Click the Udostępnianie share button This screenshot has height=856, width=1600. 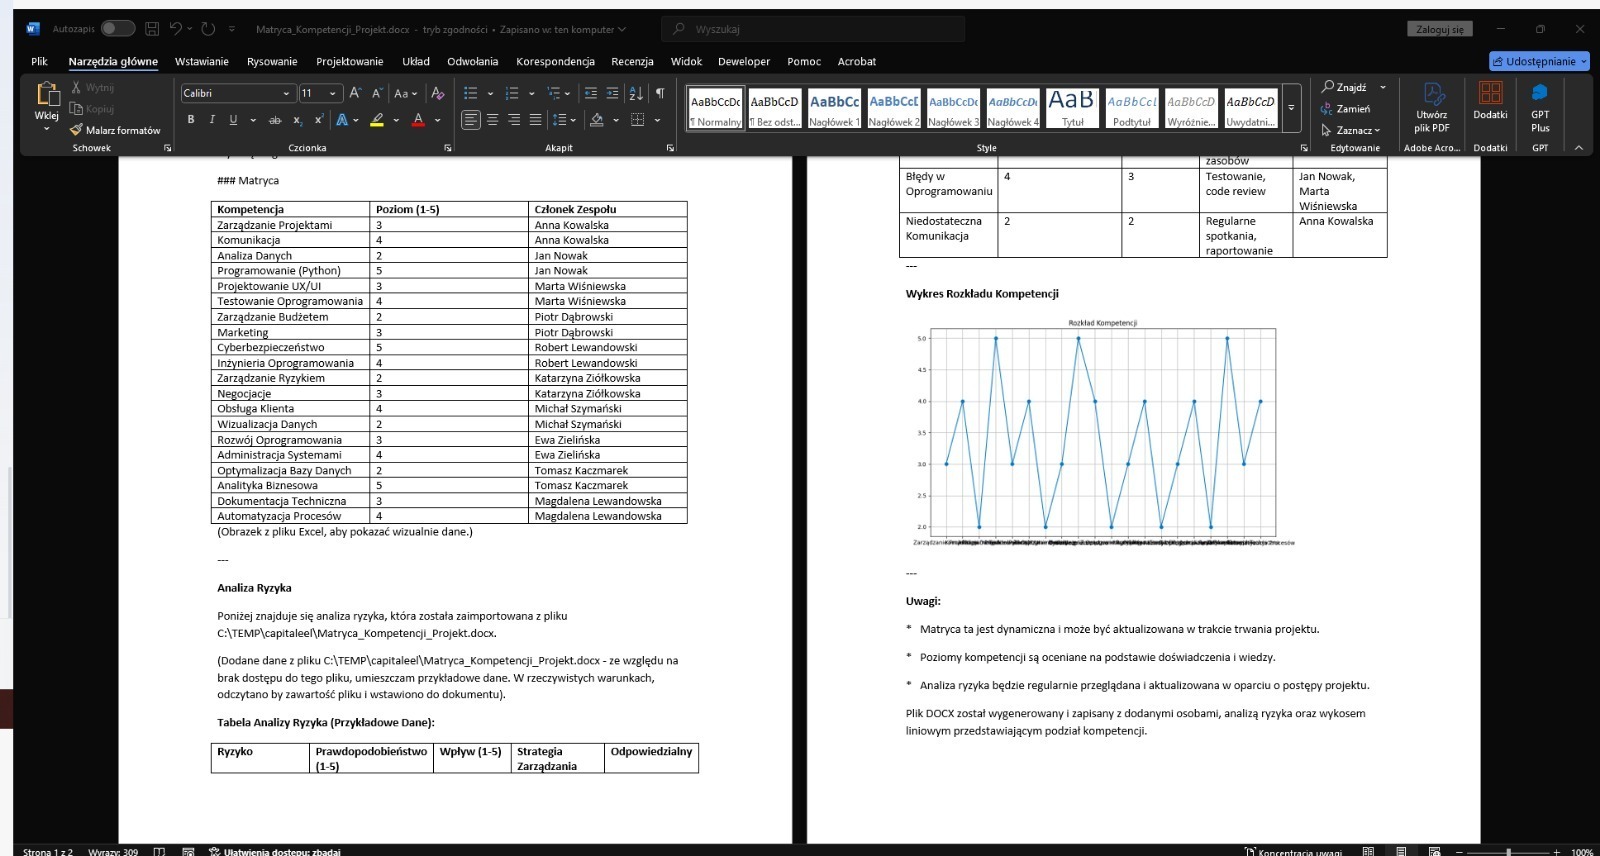click(1539, 61)
